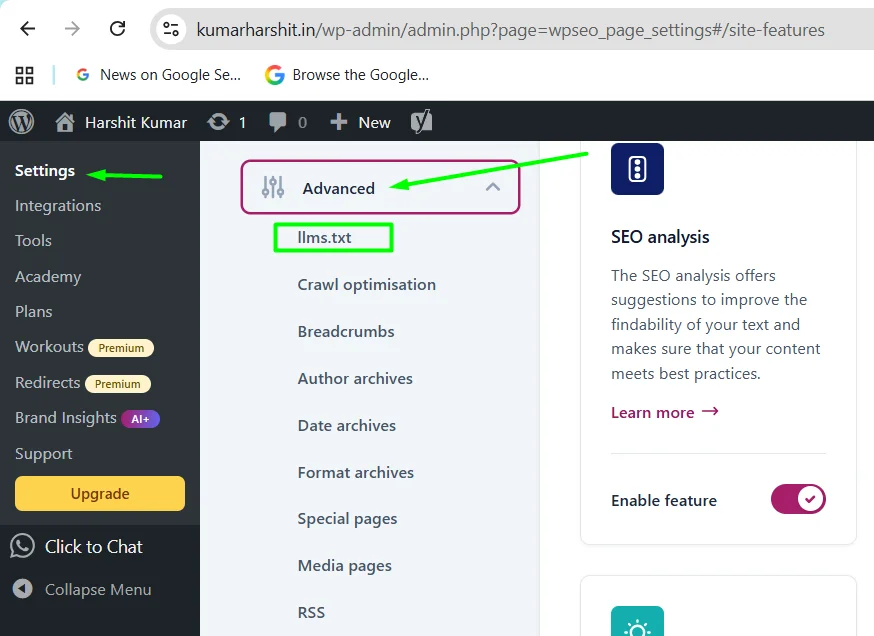The width and height of the screenshot is (874, 636).
Task: Click the browser reload button
Action: tap(118, 29)
